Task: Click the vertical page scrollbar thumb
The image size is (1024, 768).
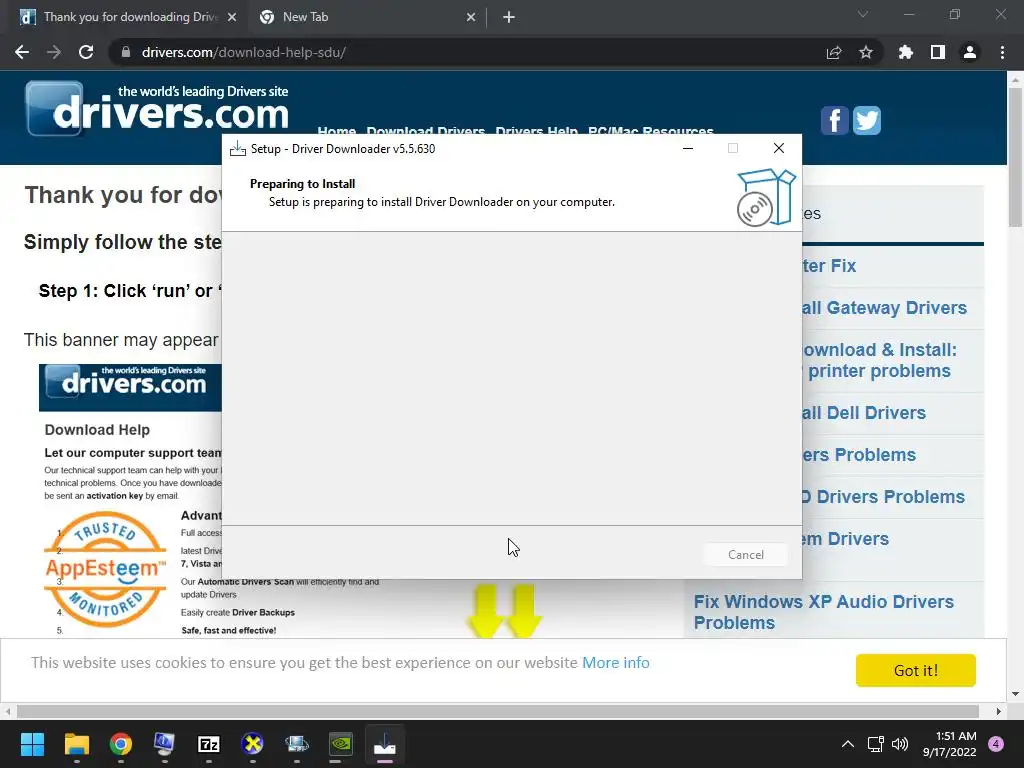Action: [x=1015, y=157]
